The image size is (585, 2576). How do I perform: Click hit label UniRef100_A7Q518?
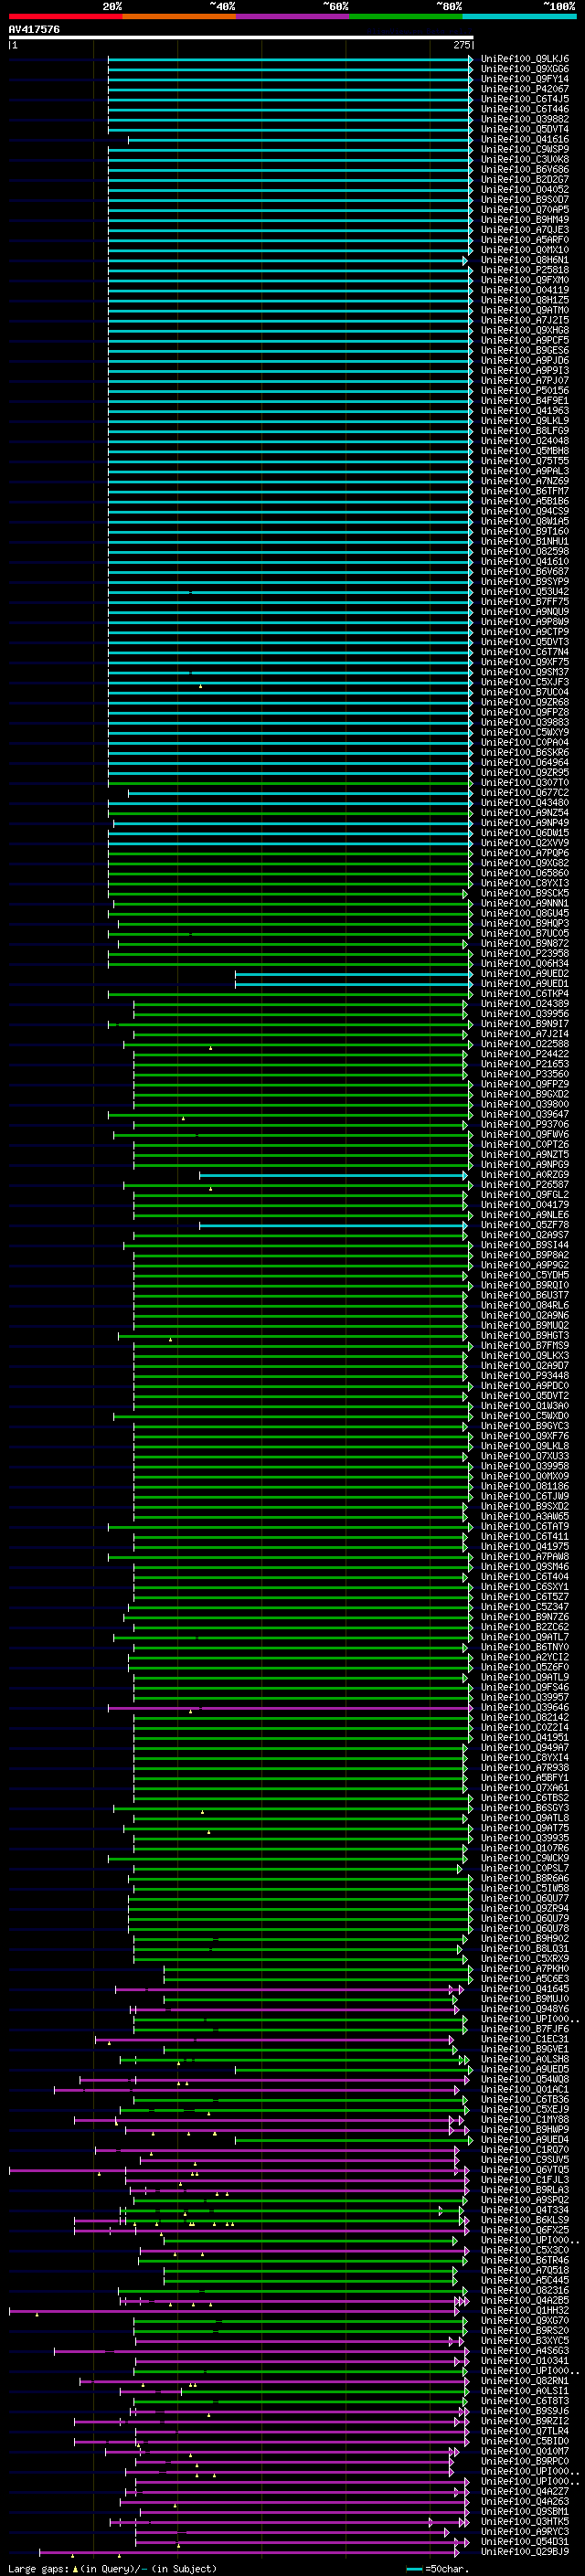525,2270
